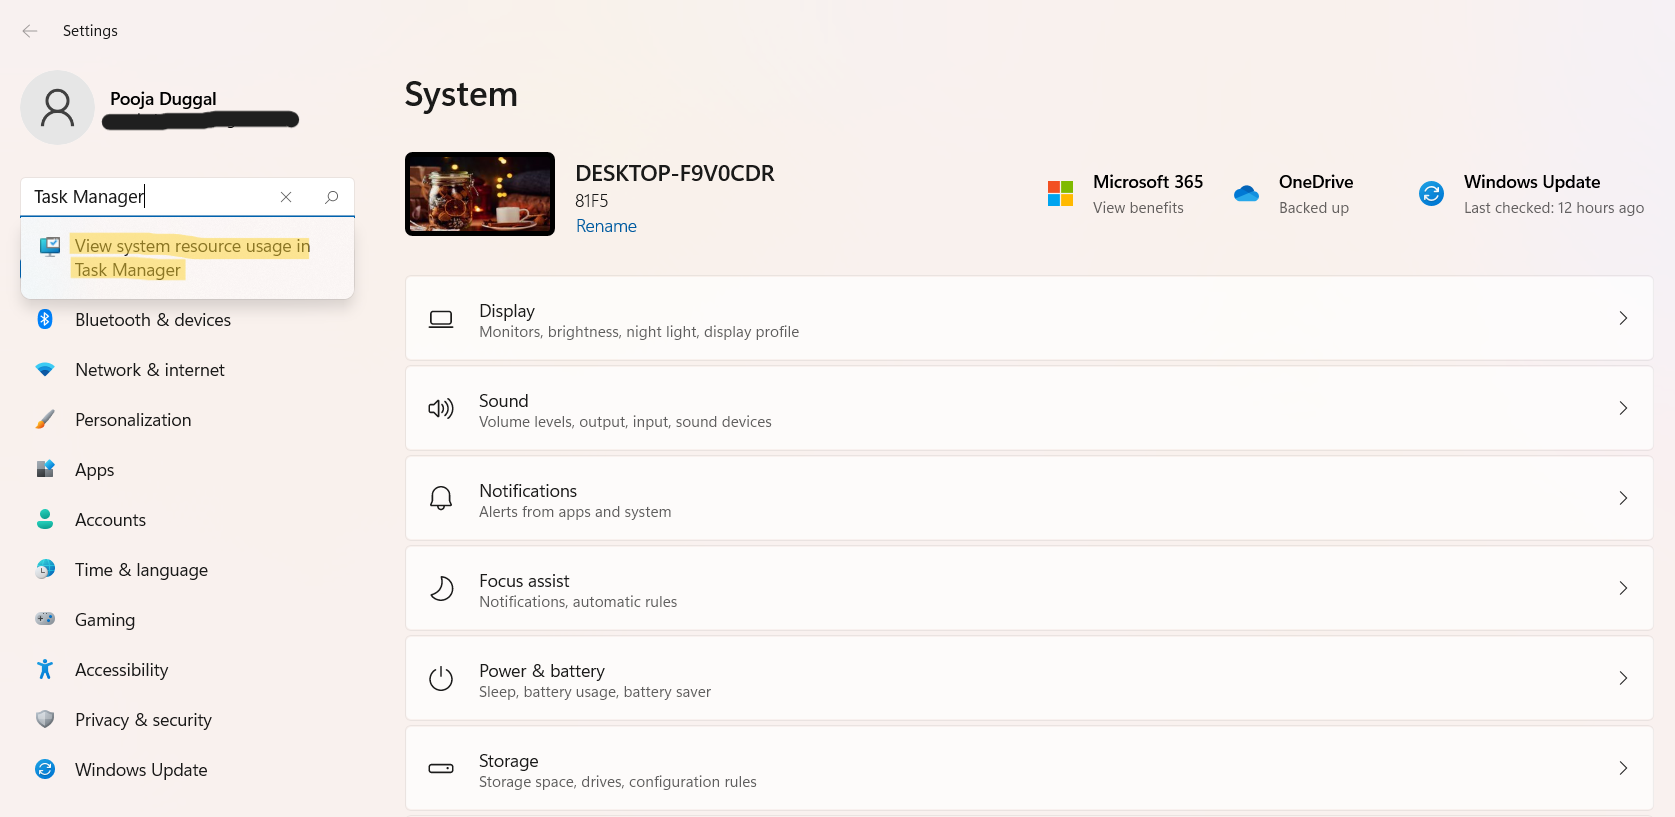
Task: Open Bluetooth & devices in the sidebar
Action: point(152,320)
